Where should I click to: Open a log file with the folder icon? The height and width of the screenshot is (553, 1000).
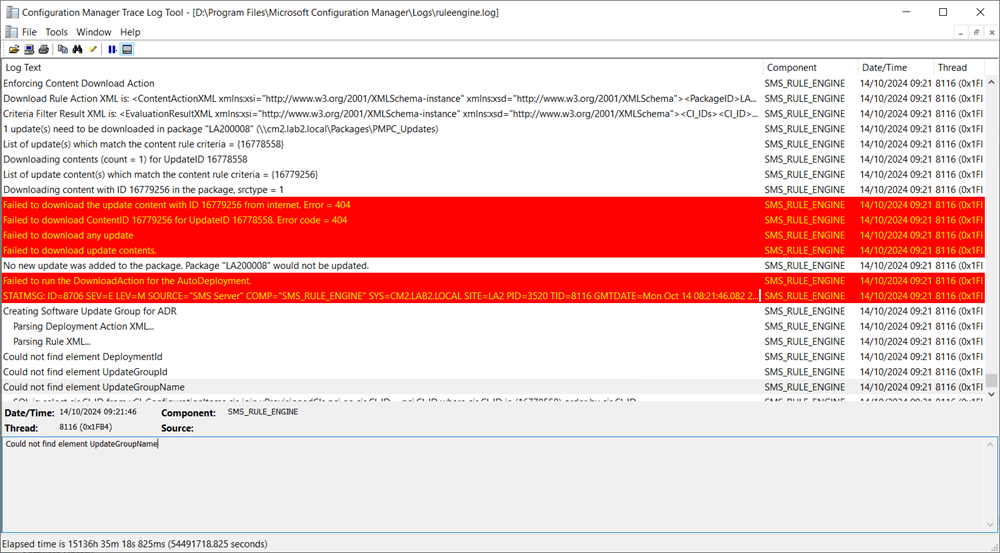13,49
